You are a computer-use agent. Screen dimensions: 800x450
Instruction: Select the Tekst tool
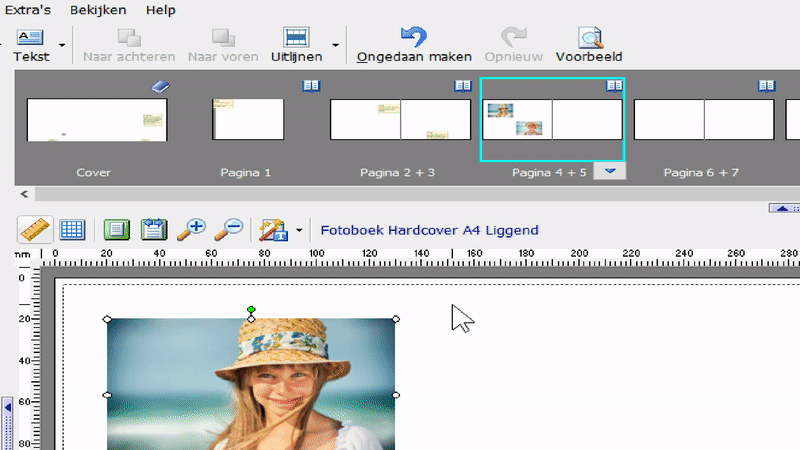(30, 45)
